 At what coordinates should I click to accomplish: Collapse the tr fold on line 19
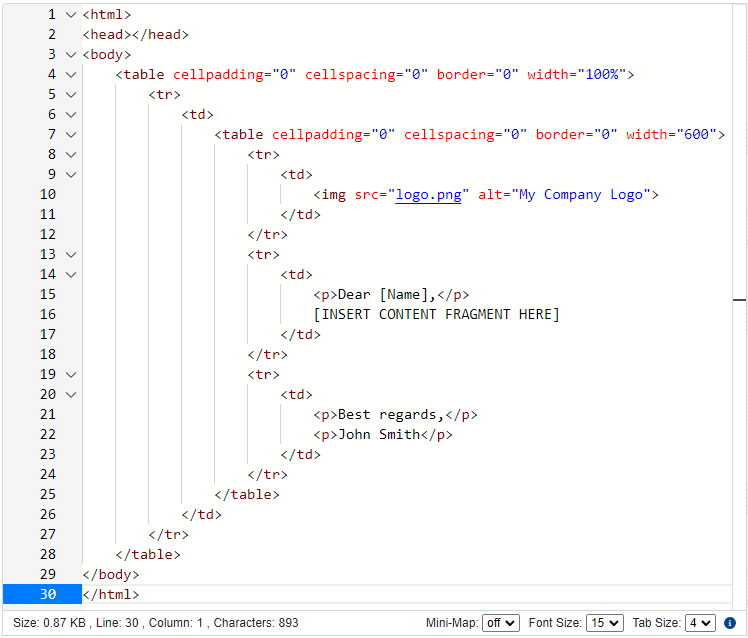[x=71, y=375]
